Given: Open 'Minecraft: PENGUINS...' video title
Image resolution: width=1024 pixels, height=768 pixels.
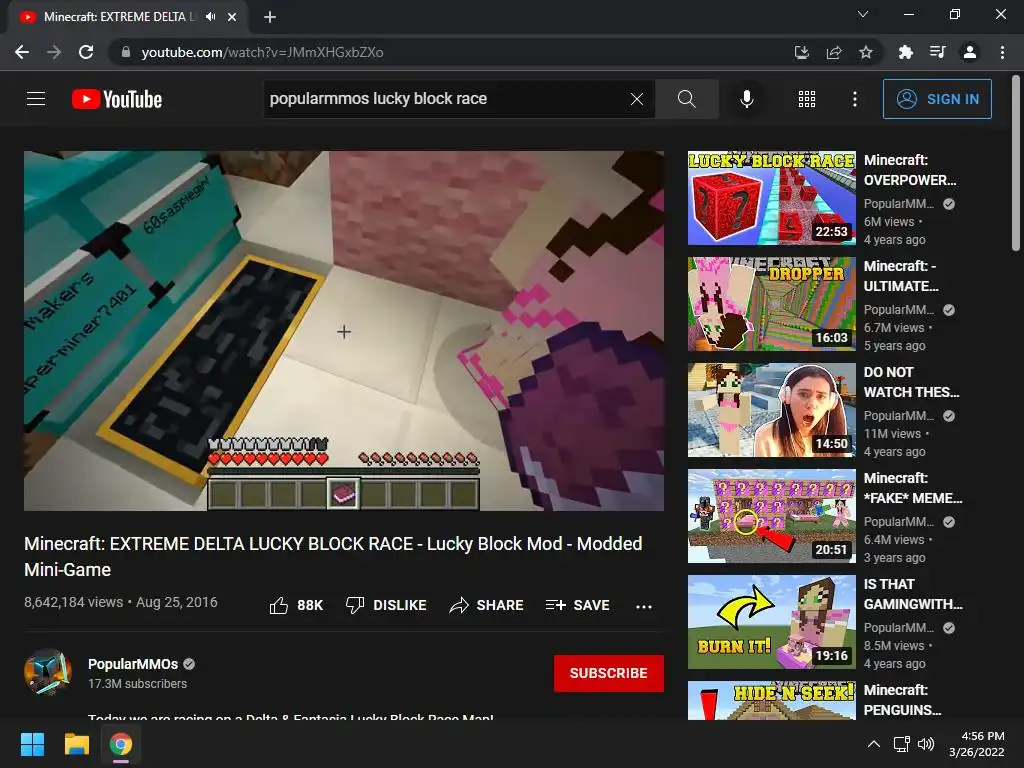Looking at the screenshot, I should (903, 699).
